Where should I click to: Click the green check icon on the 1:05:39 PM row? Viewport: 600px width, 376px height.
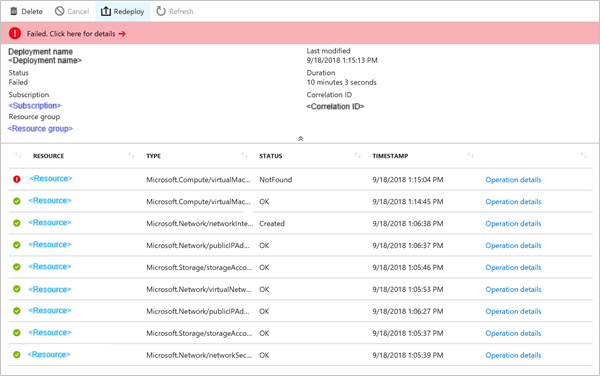coord(17,355)
